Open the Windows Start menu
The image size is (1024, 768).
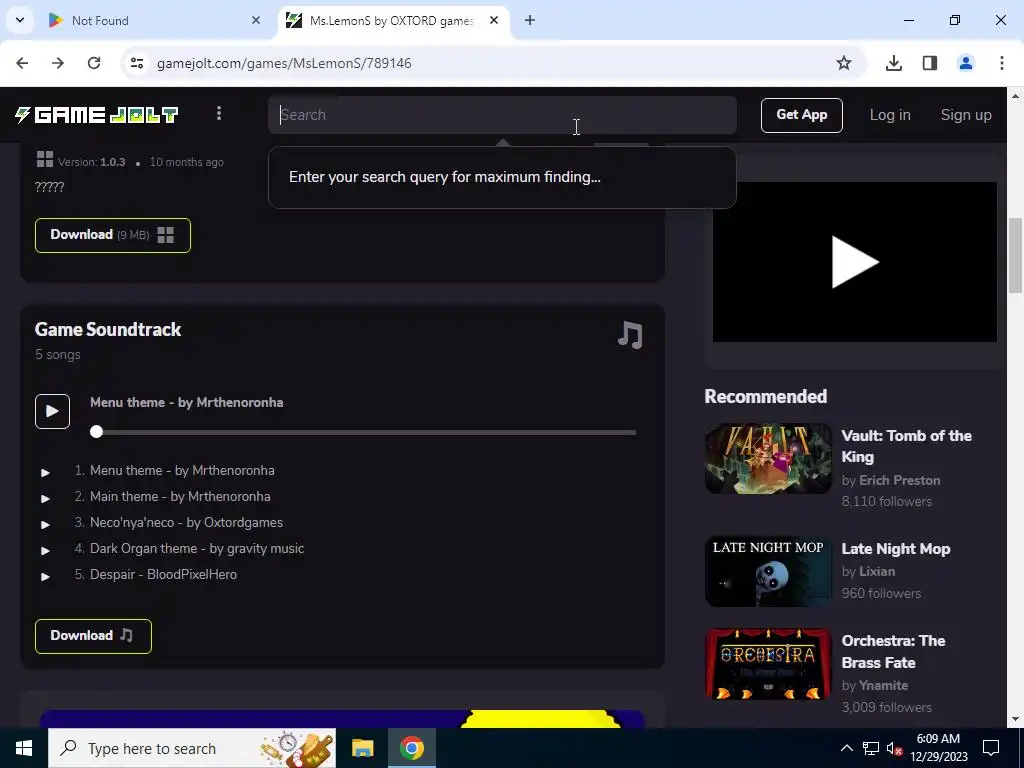(24, 748)
